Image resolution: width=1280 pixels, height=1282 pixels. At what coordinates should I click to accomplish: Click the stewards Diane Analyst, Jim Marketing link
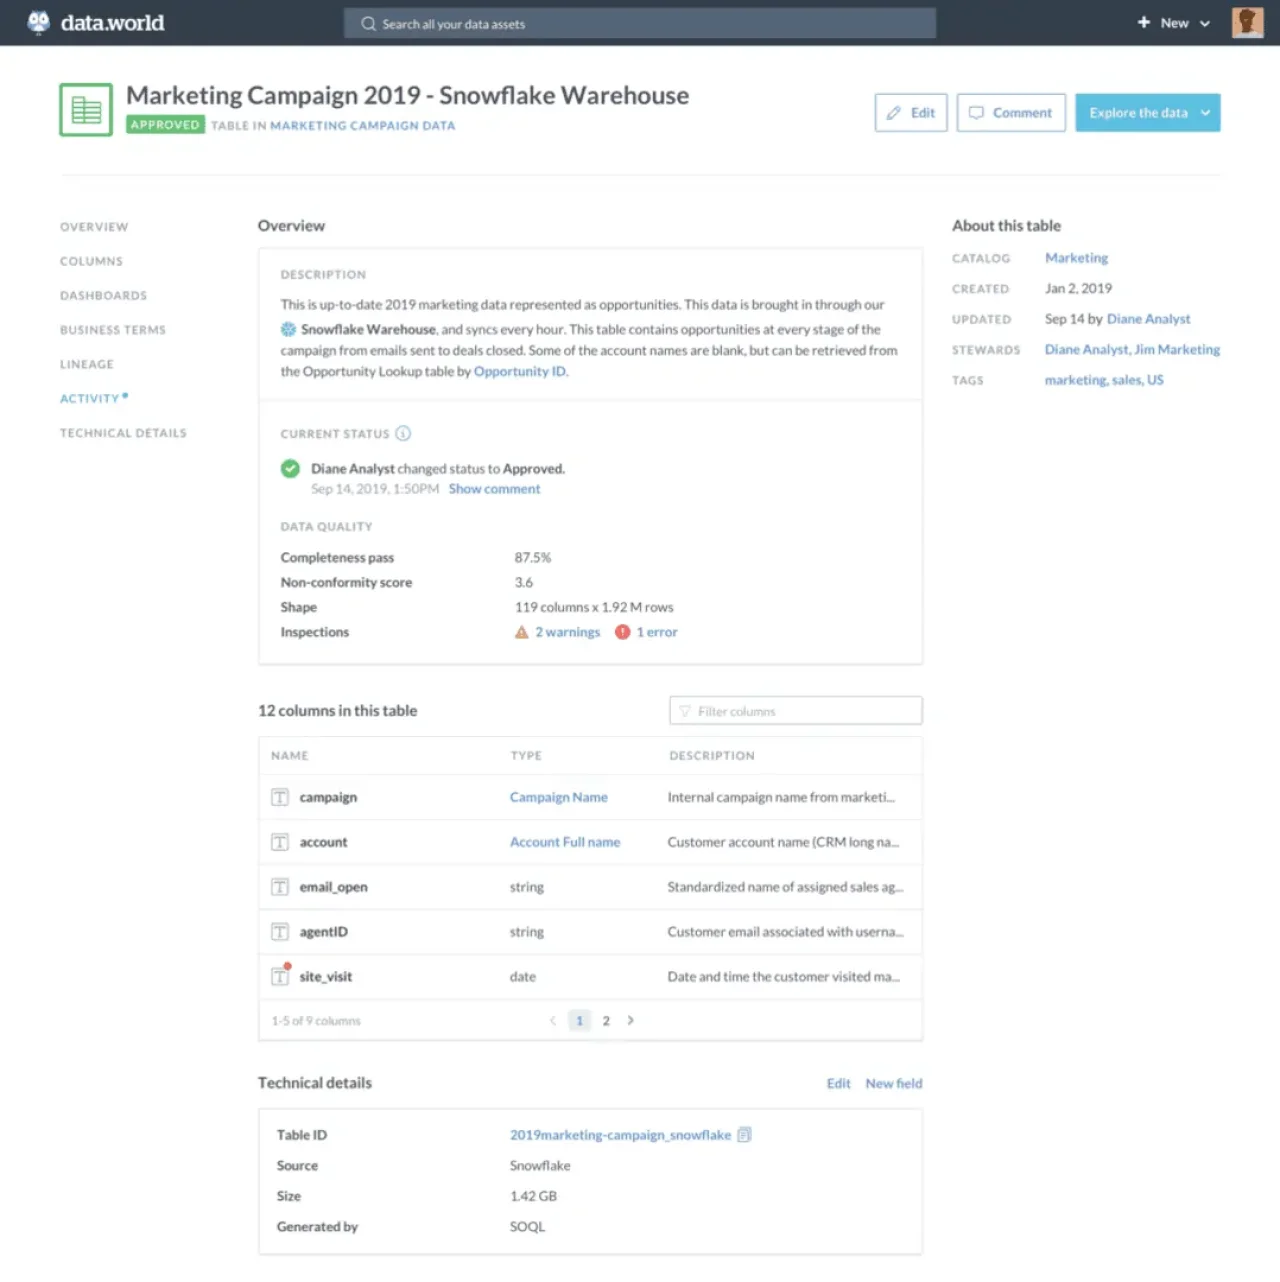tap(1132, 349)
